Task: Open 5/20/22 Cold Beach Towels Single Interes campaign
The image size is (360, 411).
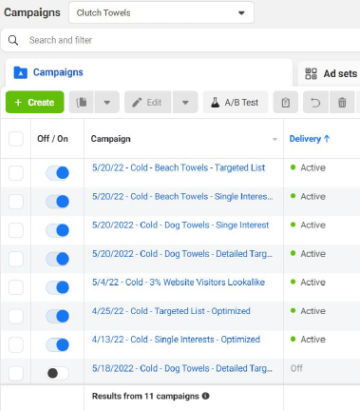Action: click(182, 196)
